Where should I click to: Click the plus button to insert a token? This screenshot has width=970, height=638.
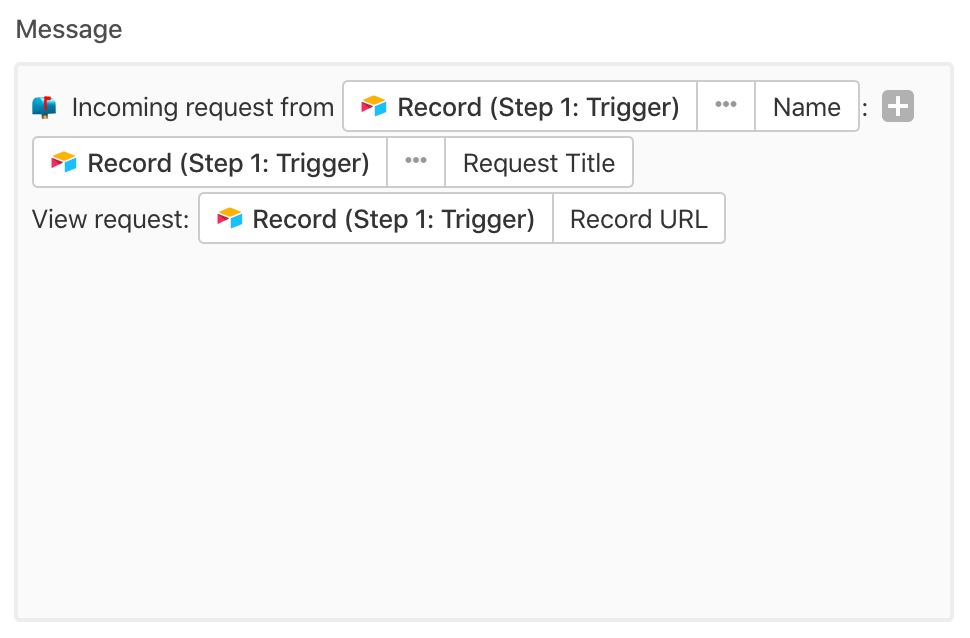click(x=898, y=106)
